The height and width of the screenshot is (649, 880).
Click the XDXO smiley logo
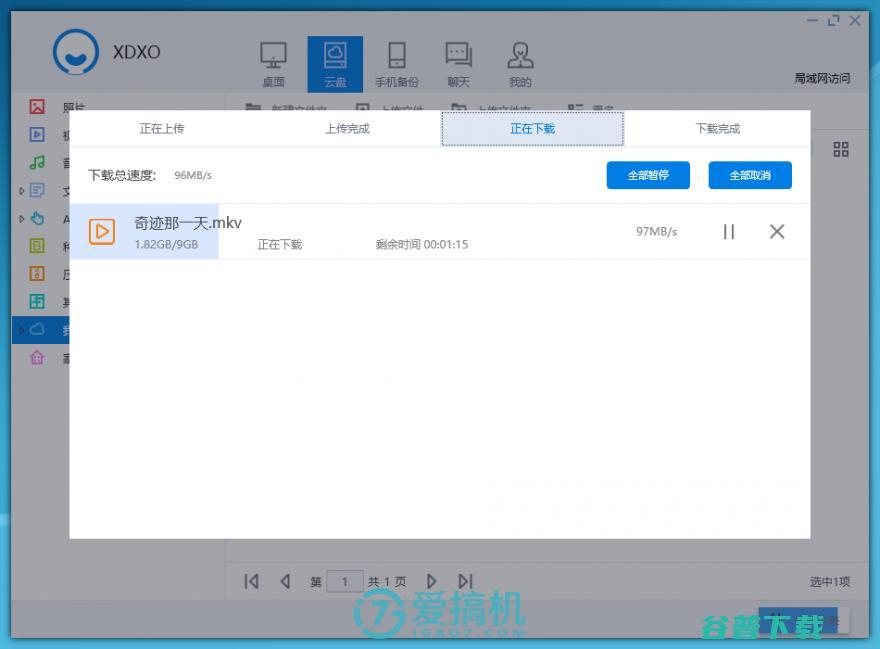pyautogui.click(x=76, y=52)
